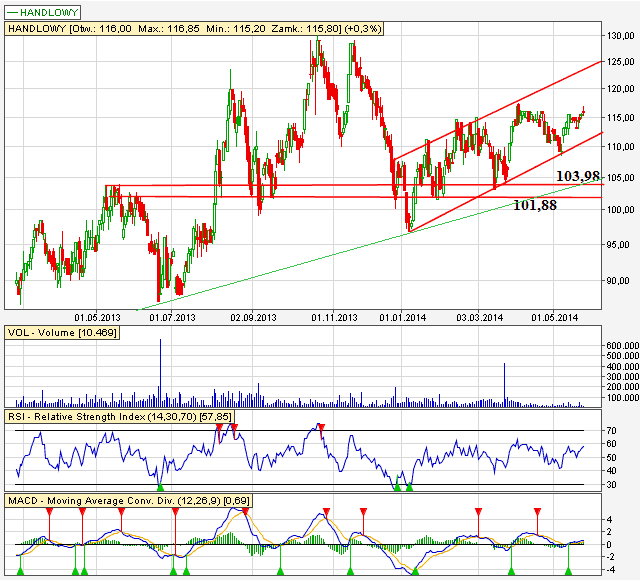Click the MACD 4 axis label
The image size is (640, 581).
point(609,520)
